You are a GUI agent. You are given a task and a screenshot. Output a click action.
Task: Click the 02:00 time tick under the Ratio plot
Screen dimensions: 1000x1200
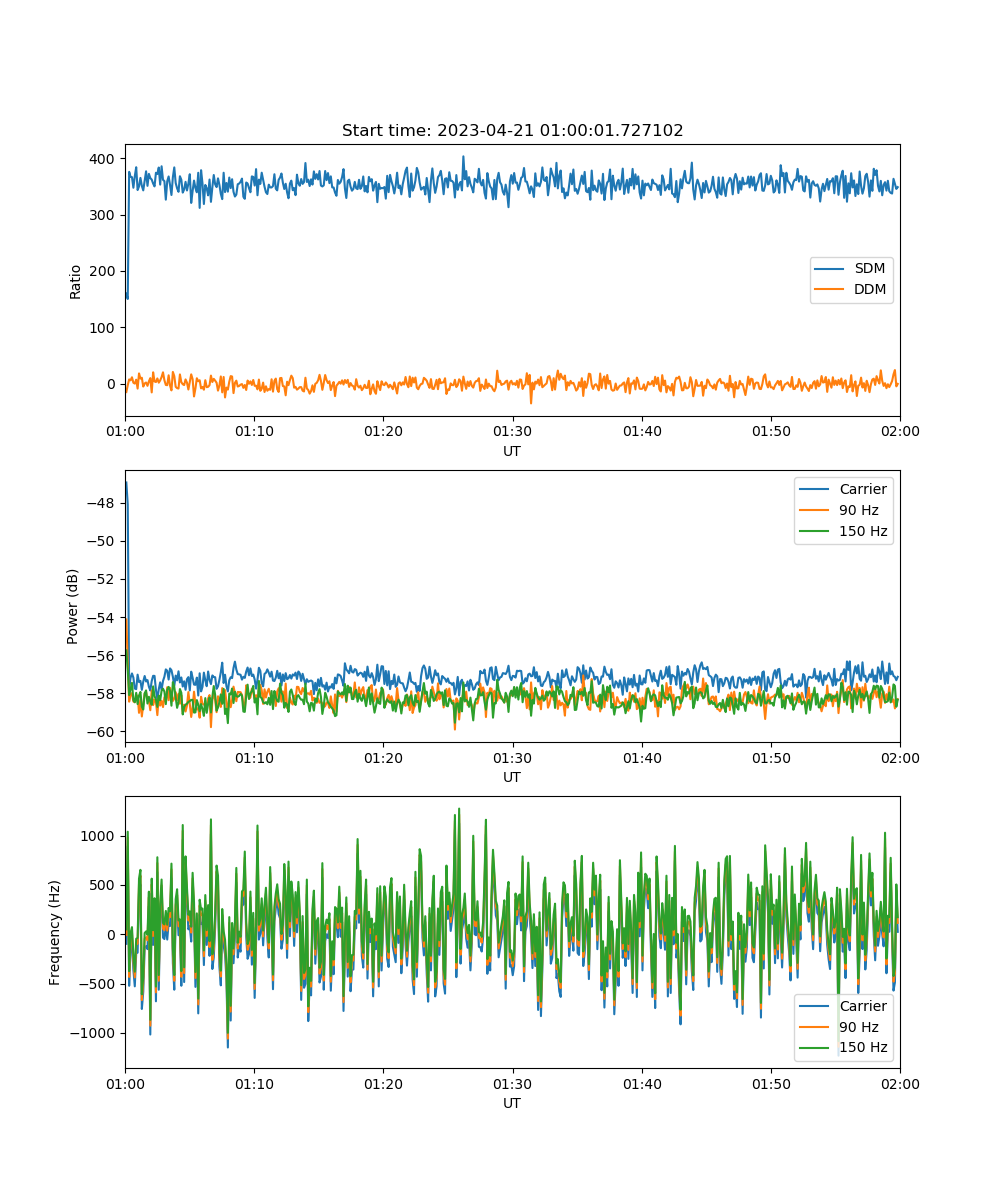click(x=900, y=431)
